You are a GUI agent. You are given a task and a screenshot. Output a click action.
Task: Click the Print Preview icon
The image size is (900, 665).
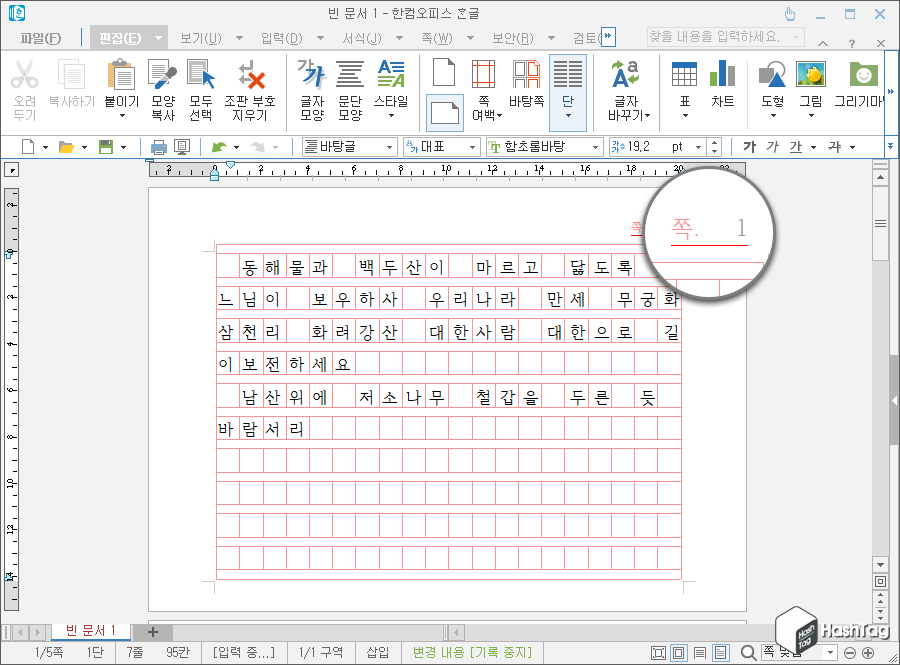(x=182, y=147)
